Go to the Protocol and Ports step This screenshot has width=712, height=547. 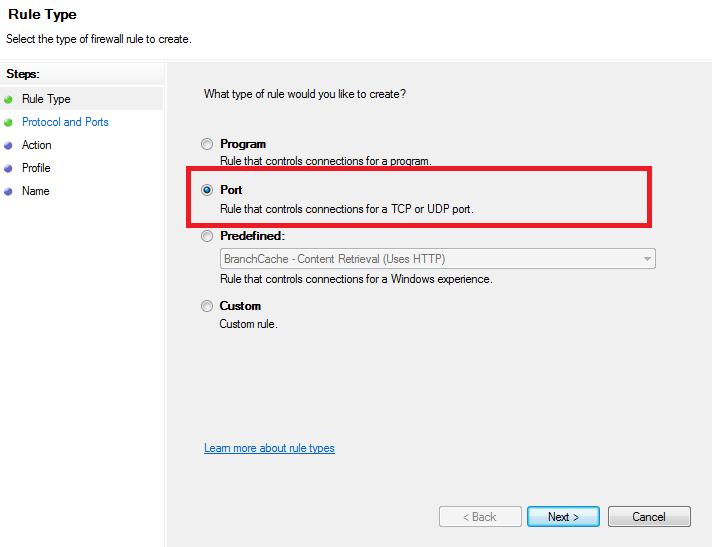[65, 122]
